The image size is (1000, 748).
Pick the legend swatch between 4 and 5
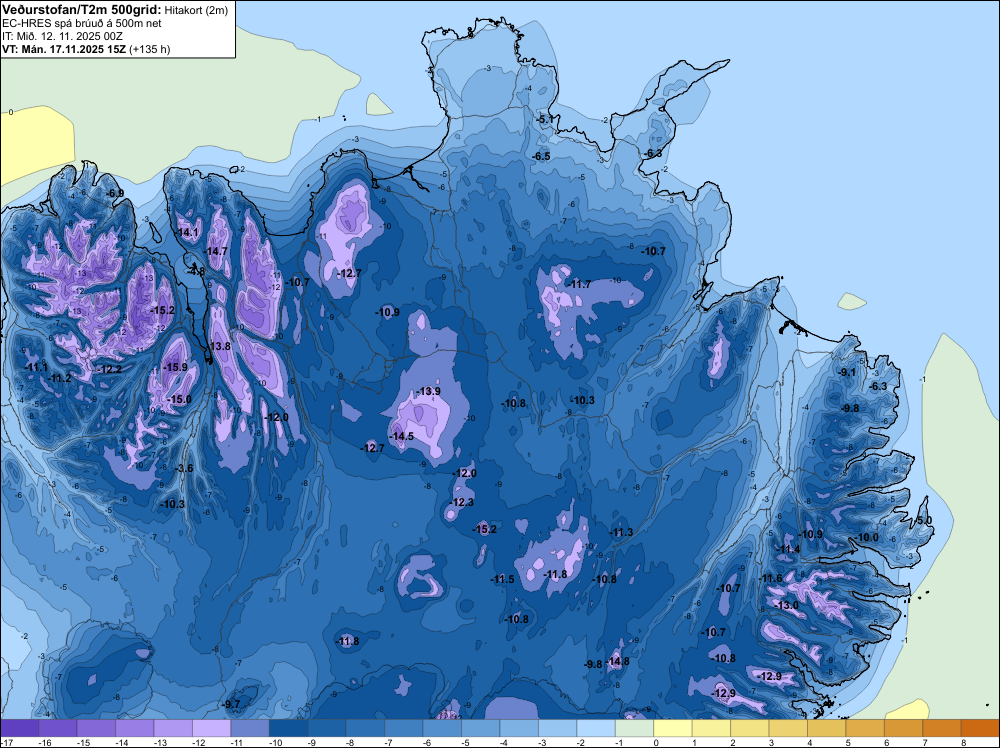point(827,728)
